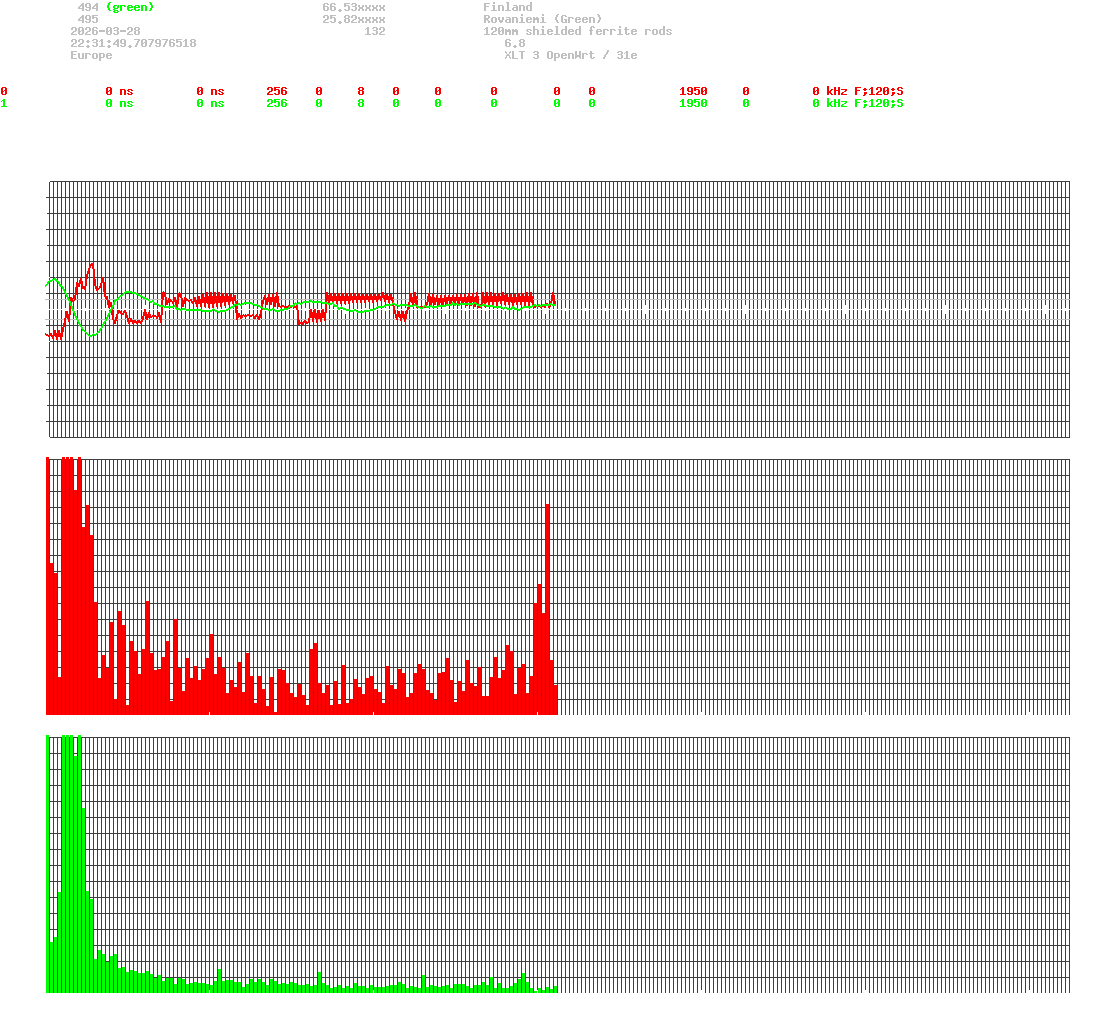Select the timestamp 22:31:49.707976518
Viewport: 1095px width, 1015px height.
(133, 43)
